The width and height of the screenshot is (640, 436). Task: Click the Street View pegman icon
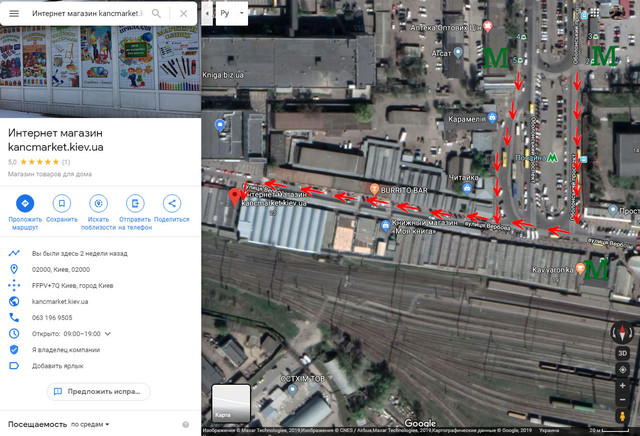[622, 416]
